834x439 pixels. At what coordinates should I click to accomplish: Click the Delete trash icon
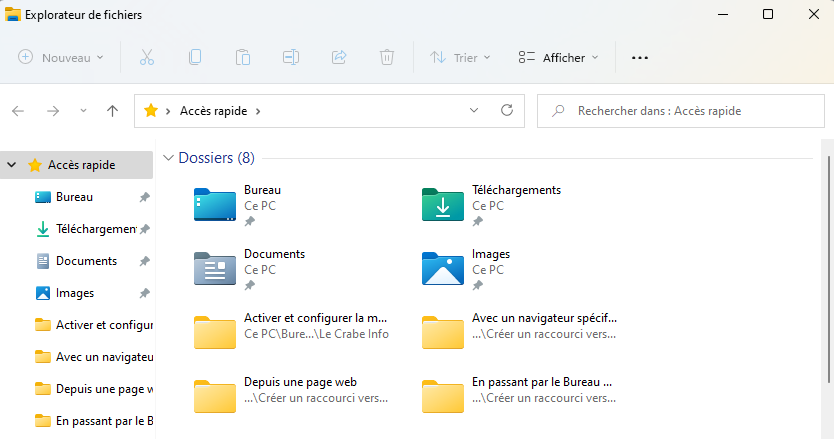pos(387,57)
